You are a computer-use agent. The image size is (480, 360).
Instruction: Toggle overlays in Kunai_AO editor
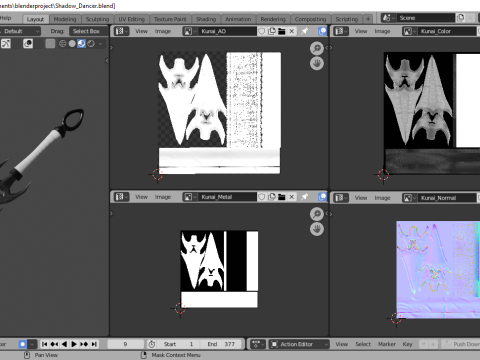point(322,31)
